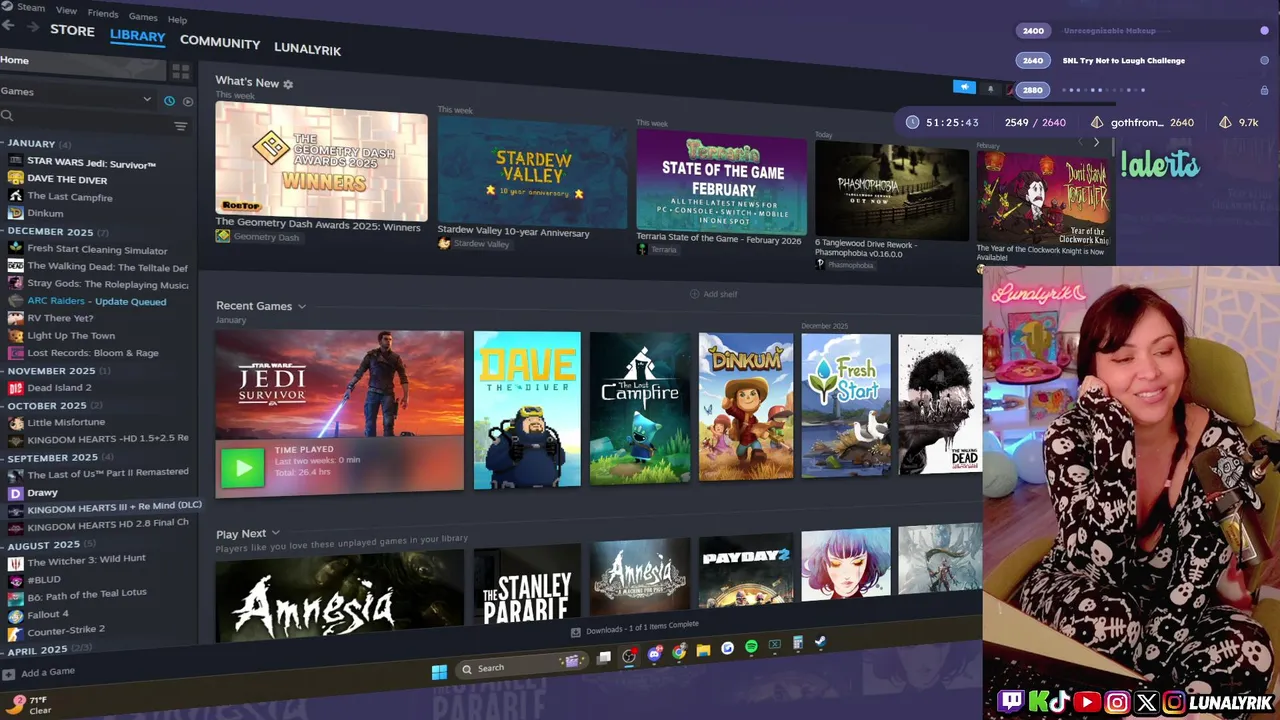The image size is (1280, 720).
Task: Switch to the STORE tab
Action: click(72, 31)
